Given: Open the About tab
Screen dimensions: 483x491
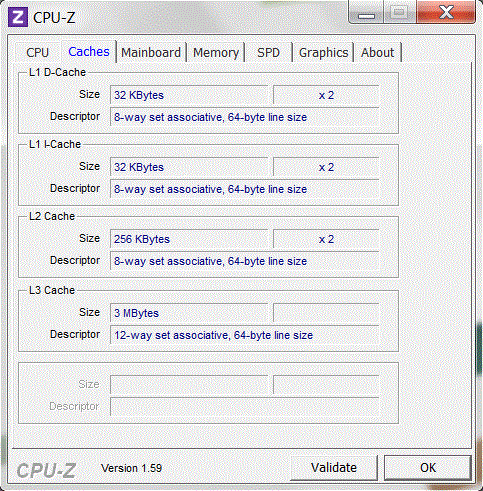Looking at the screenshot, I should (x=377, y=53).
